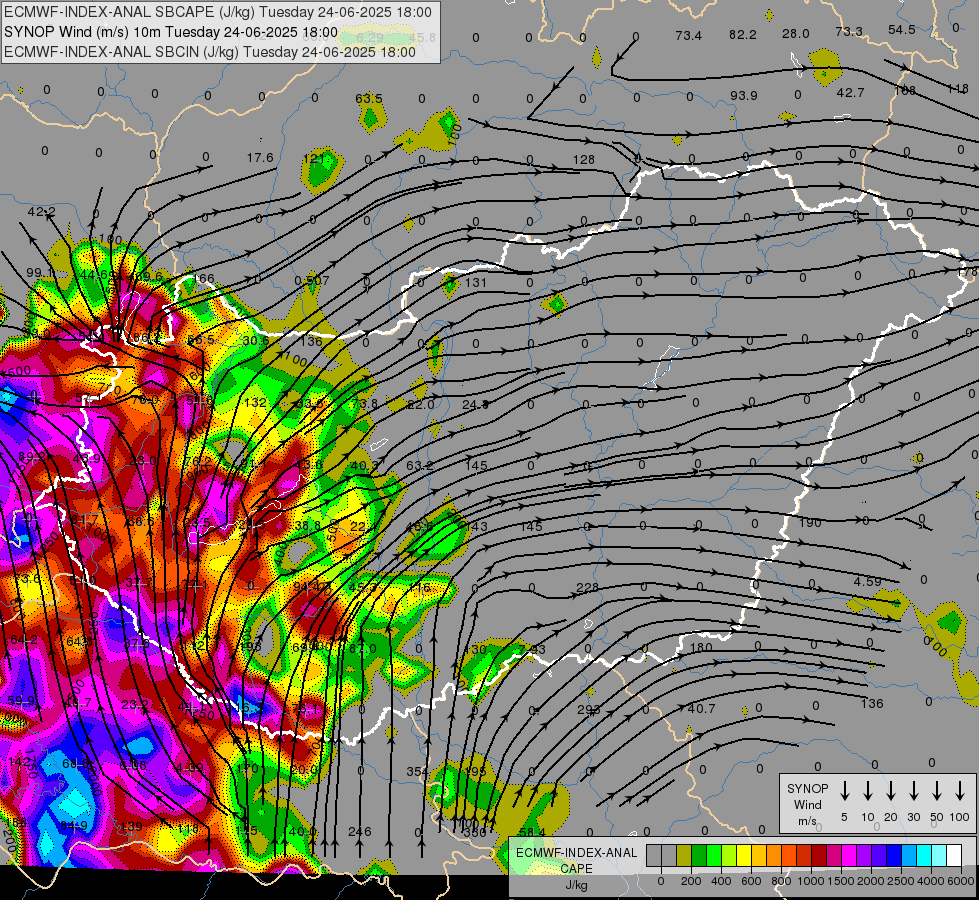Click the '63.5' value on the map
979x900 pixels.
tap(369, 99)
